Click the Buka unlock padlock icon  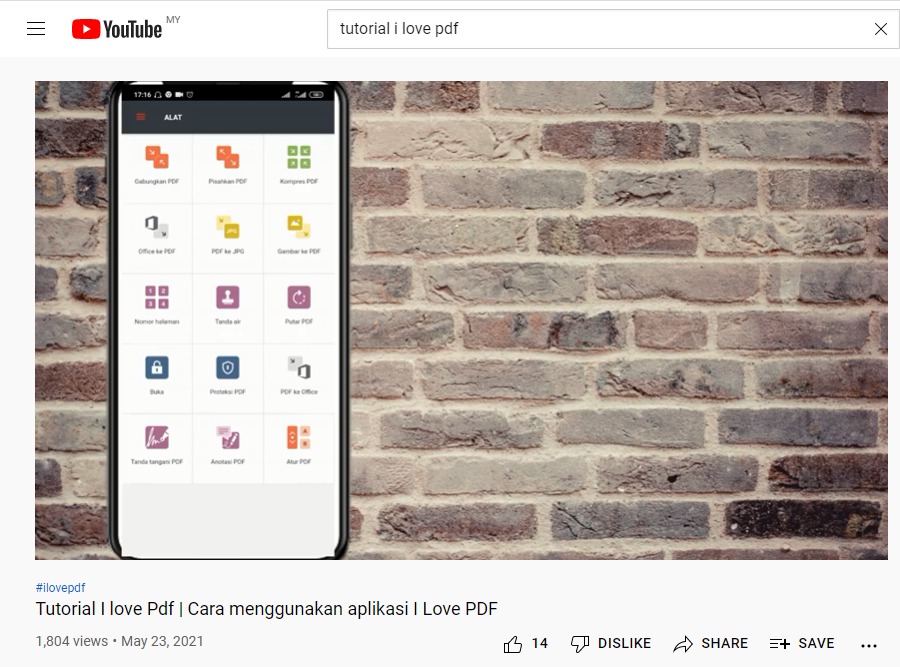pyautogui.click(x=157, y=367)
